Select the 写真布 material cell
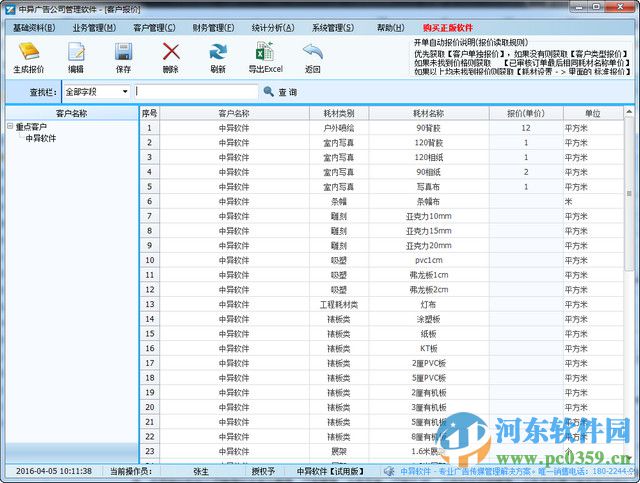 coord(429,187)
